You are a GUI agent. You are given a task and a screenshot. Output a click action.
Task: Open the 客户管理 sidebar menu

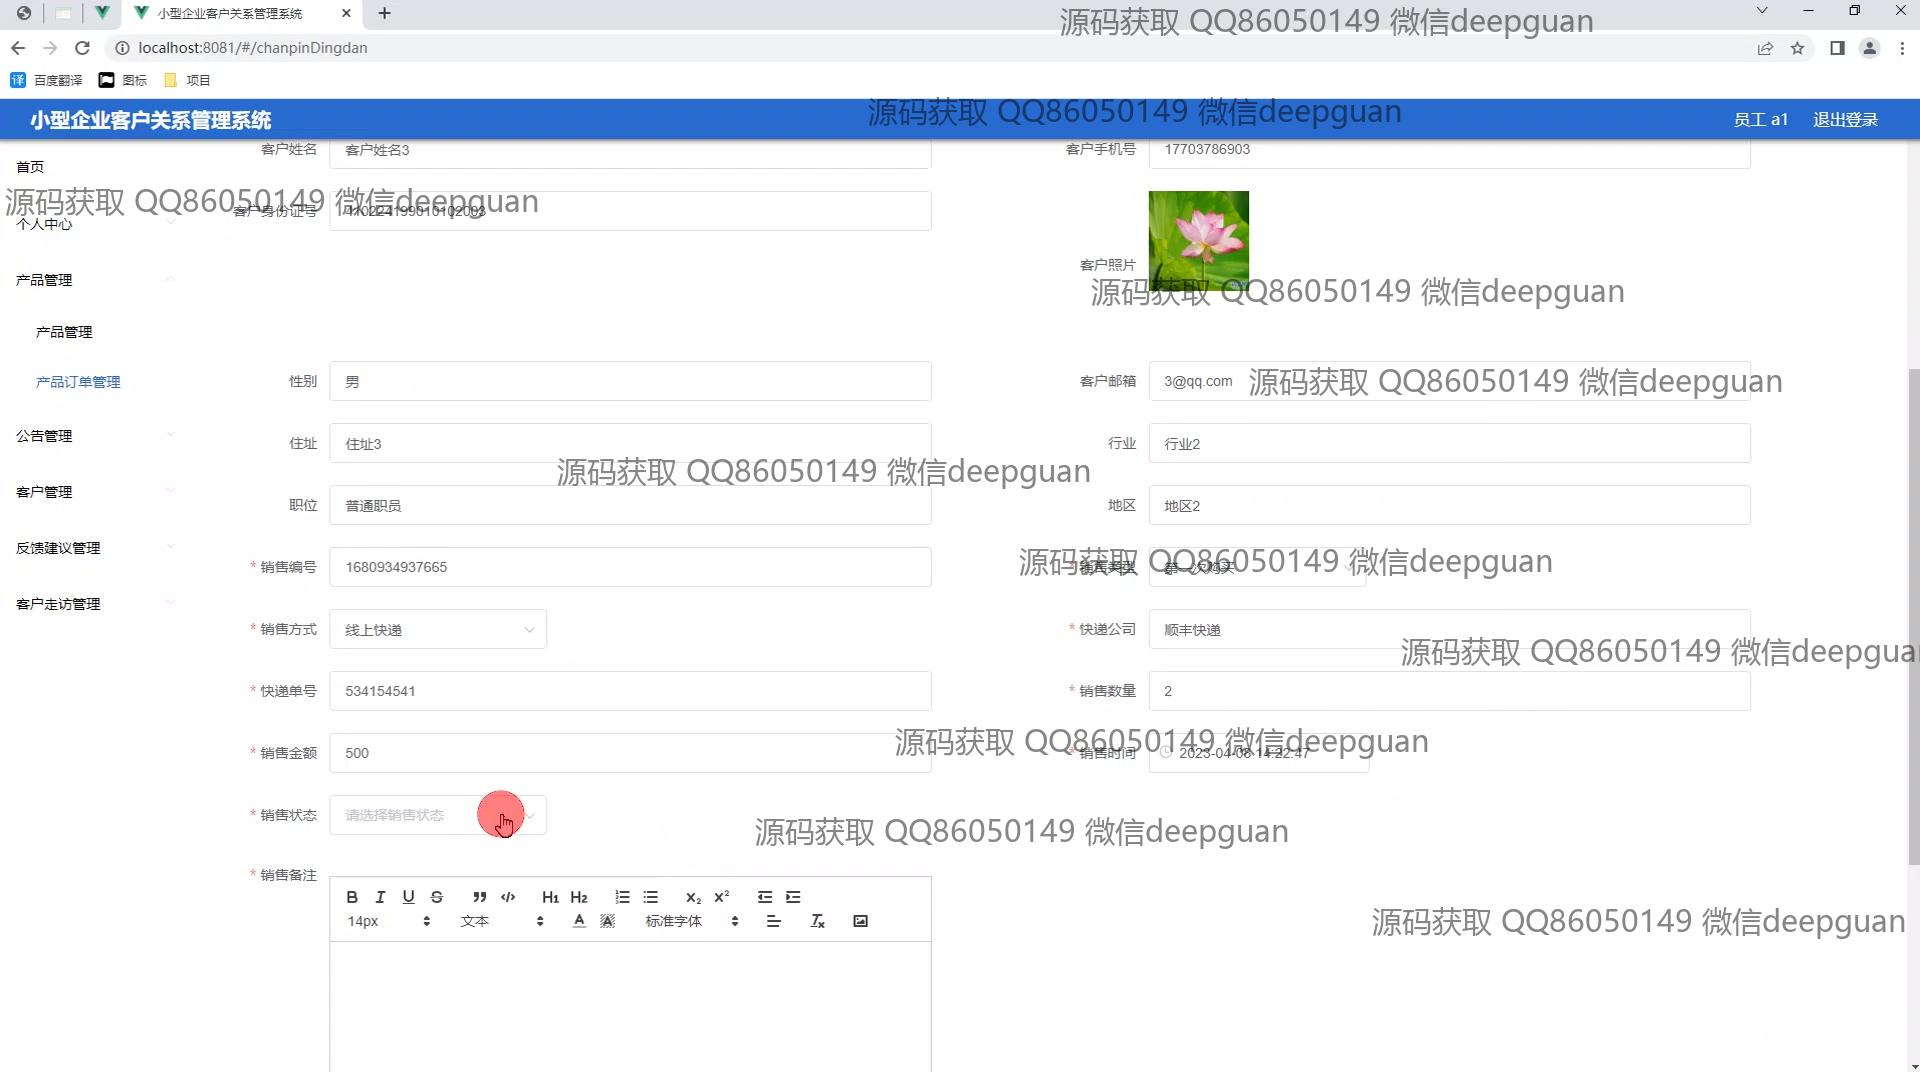coord(44,492)
